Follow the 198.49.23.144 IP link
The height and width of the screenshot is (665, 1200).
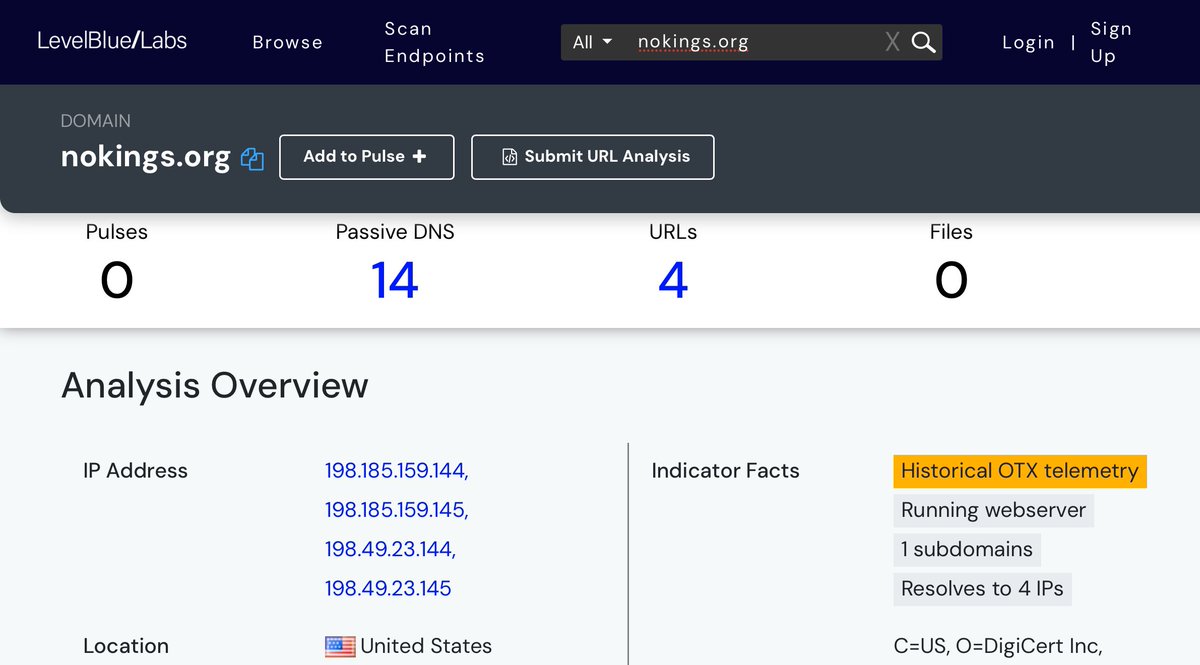coord(390,549)
